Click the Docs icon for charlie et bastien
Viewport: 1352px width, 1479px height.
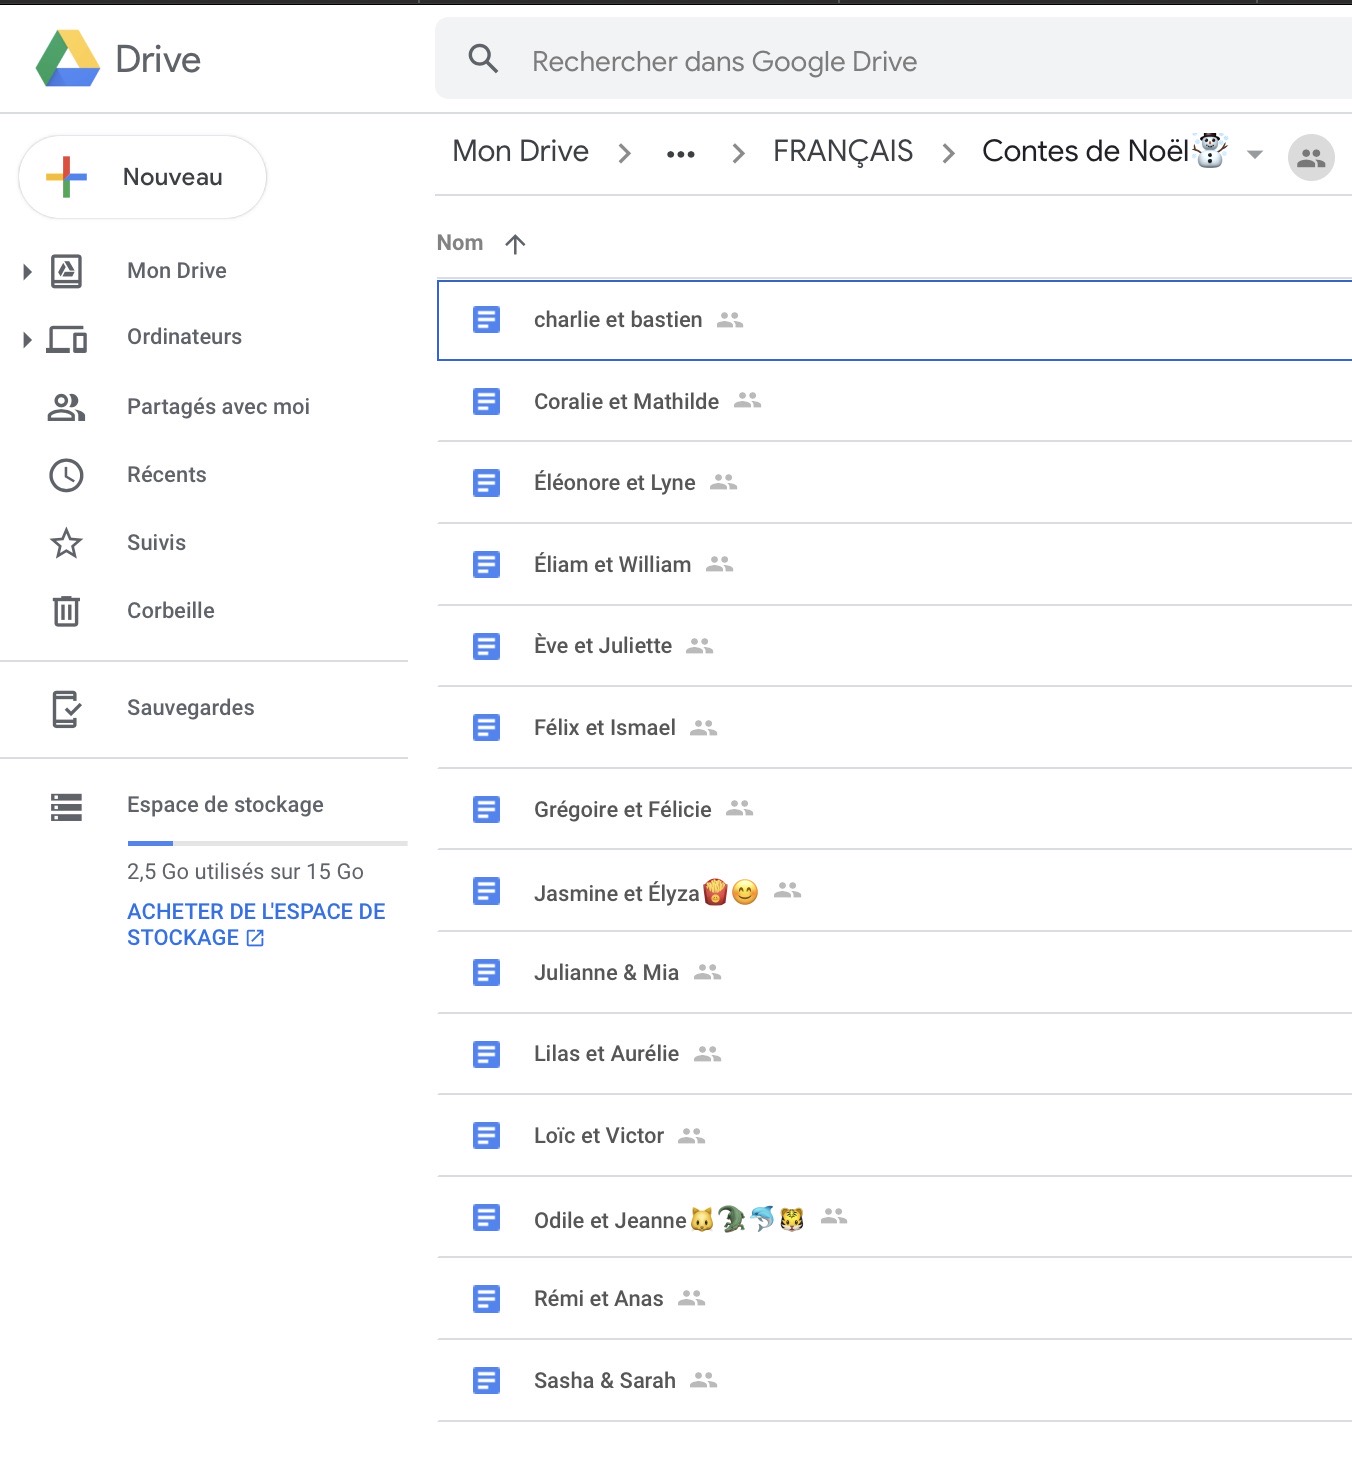coord(486,320)
